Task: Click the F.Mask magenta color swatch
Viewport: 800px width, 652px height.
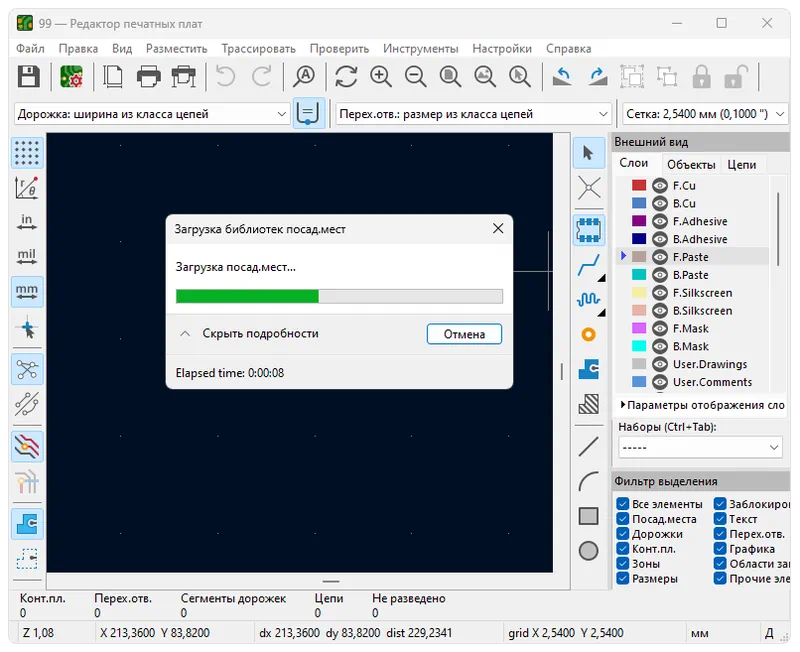Action: click(639, 328)
